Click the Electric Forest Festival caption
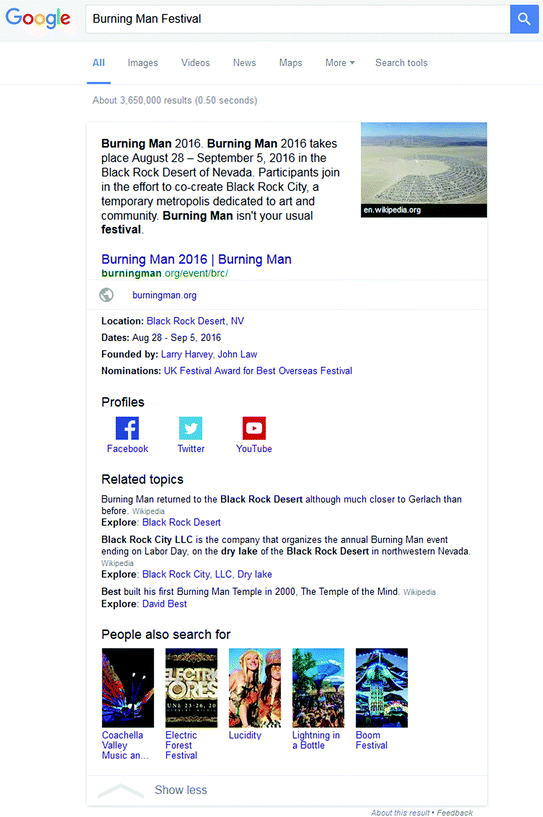 point(181,745)
